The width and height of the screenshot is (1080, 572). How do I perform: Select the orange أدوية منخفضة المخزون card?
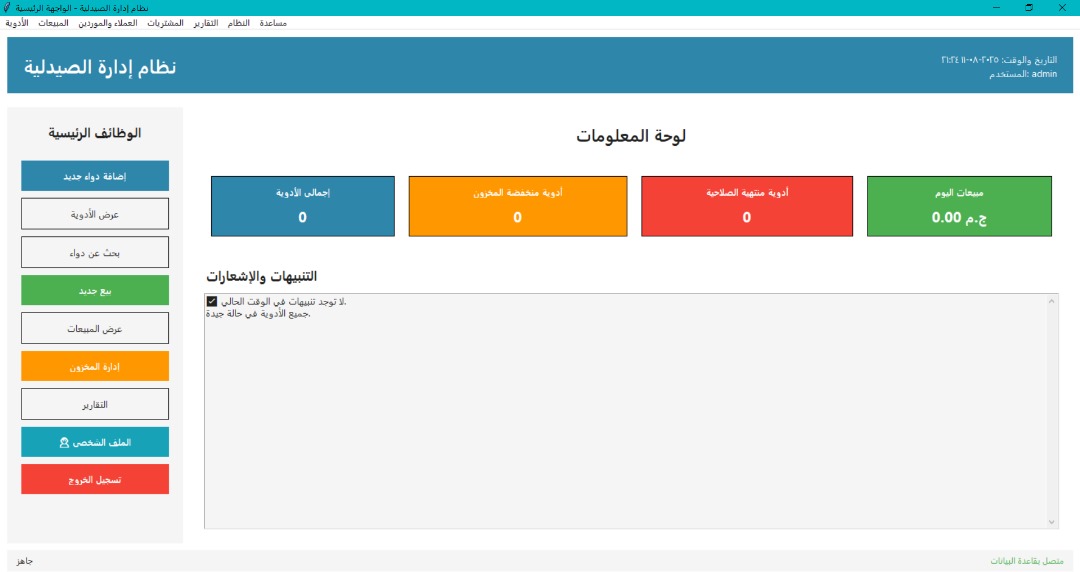click(x=518, y=206)
